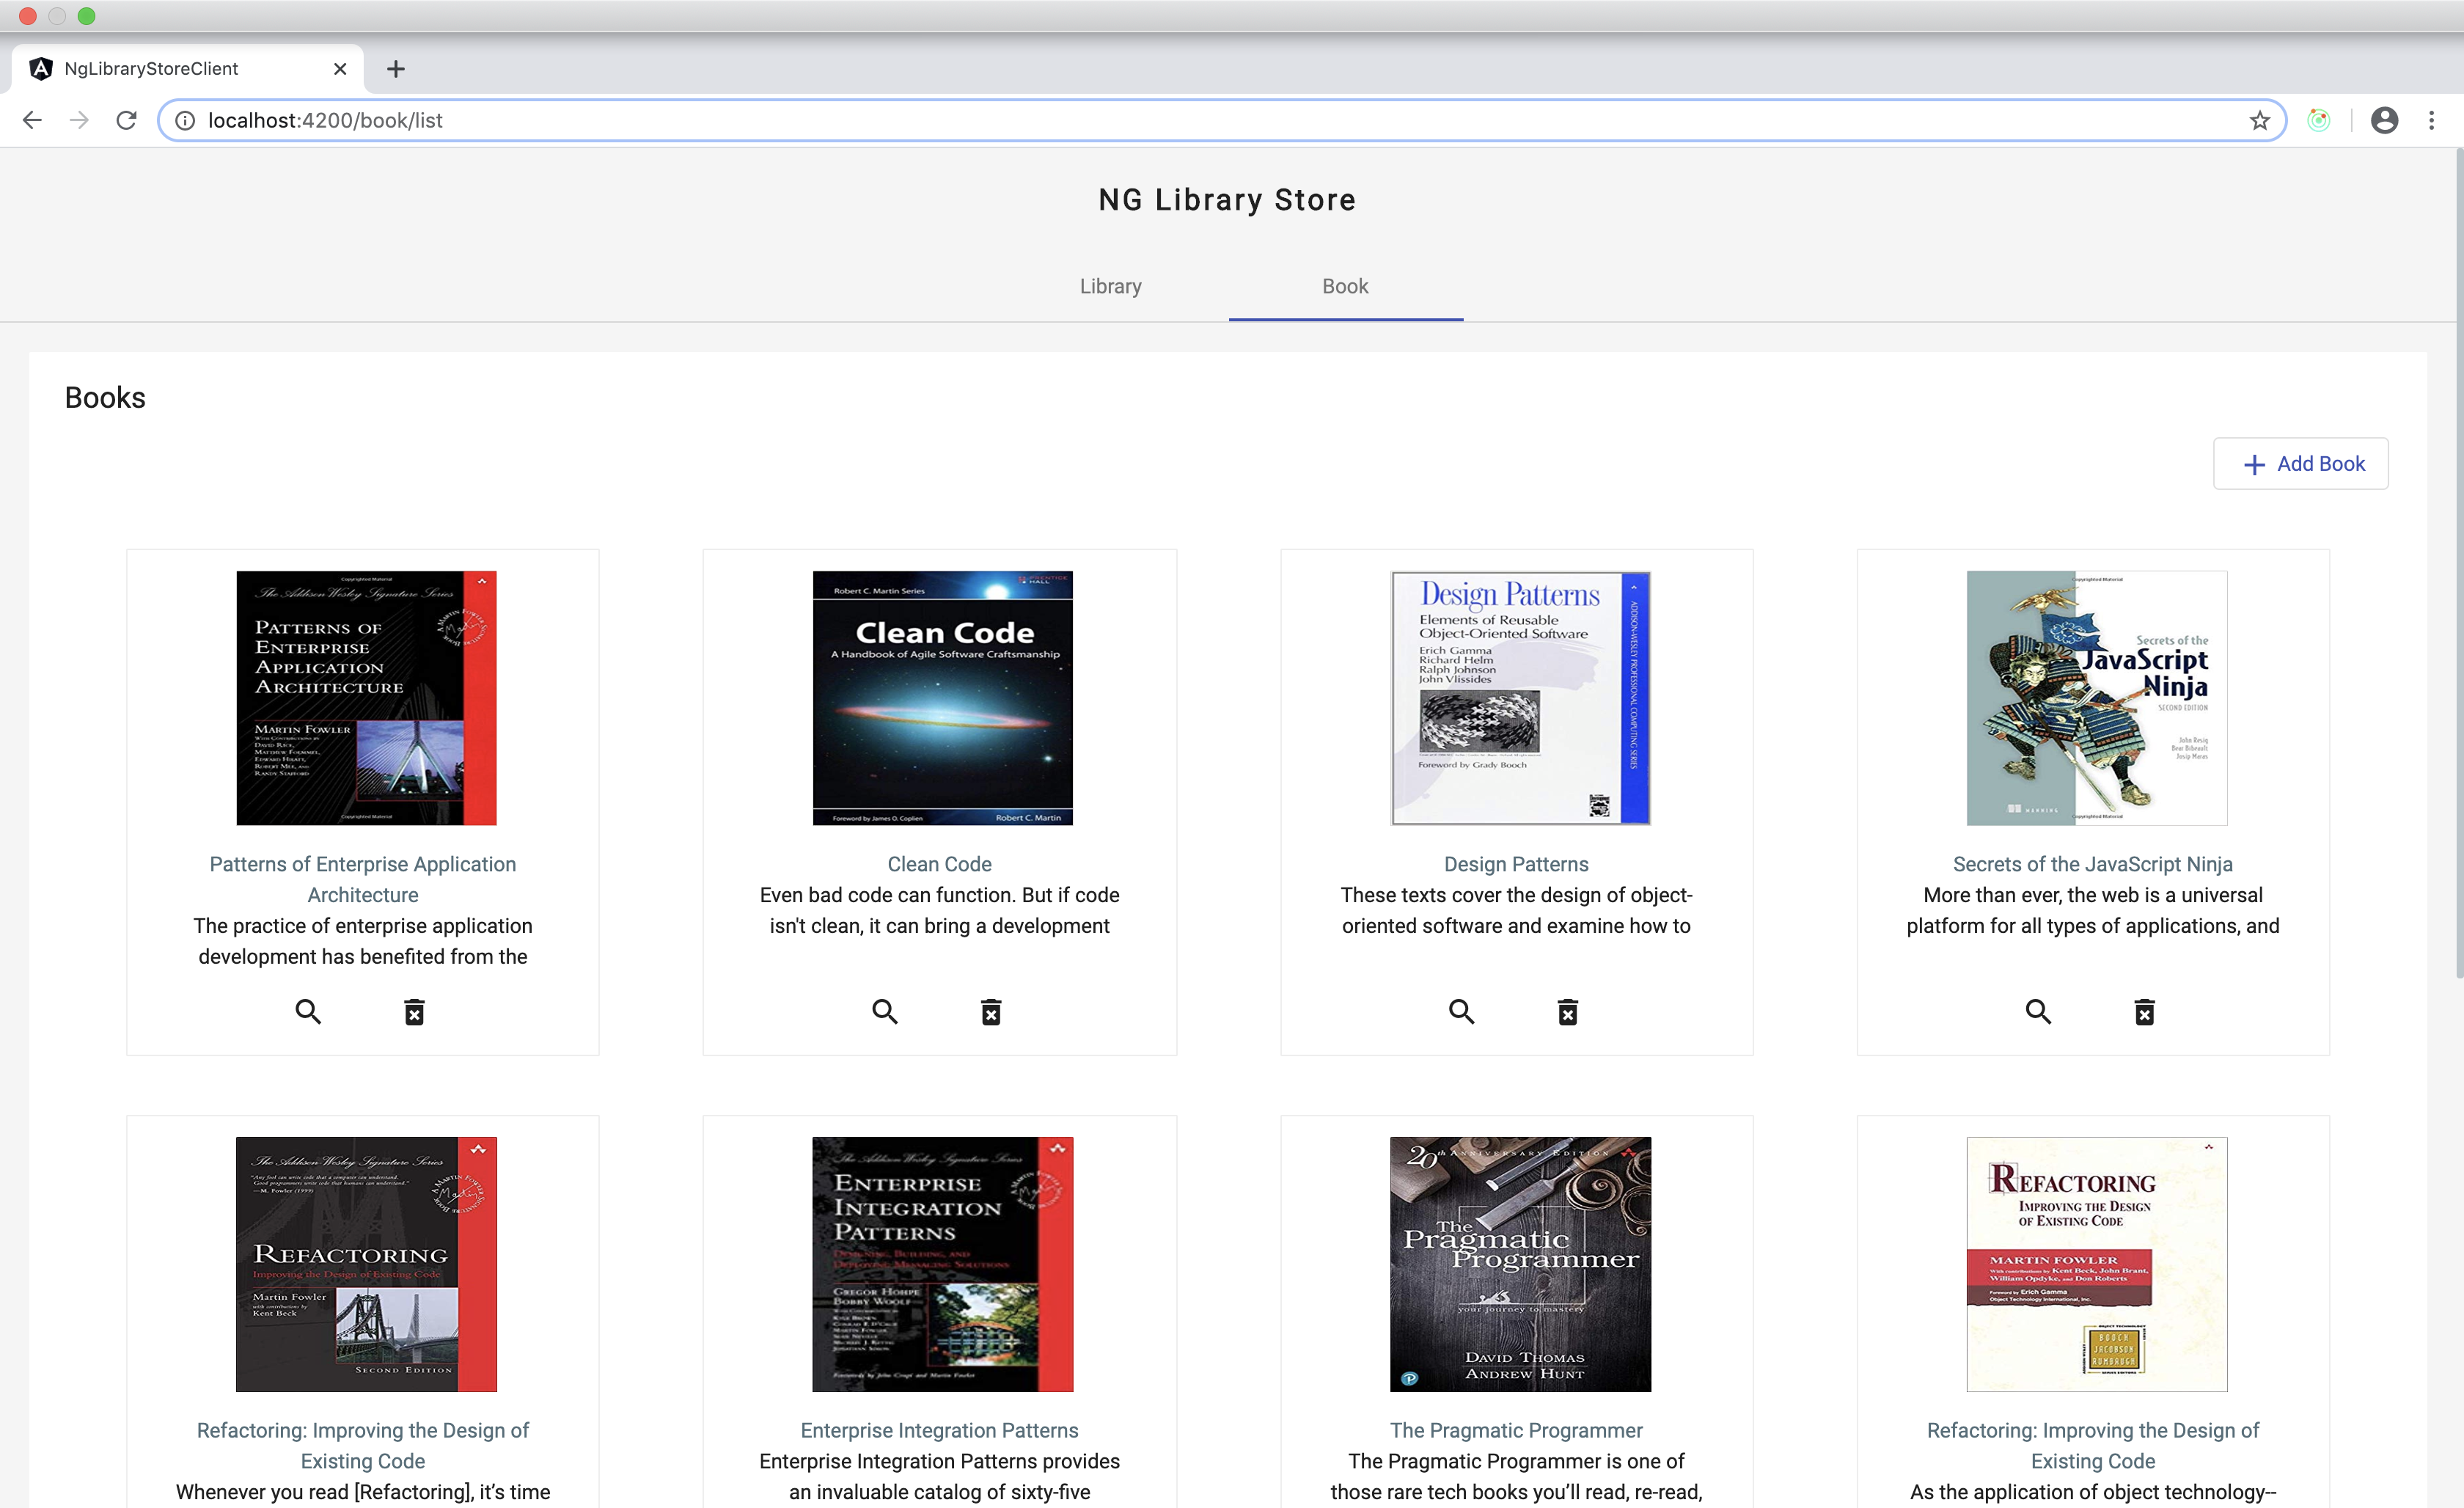Image resolution: width=2464 pixels, height=1508 pixels.
Task: Close the NgLibraryStoreClient tab
Action: click(x=340, y=69)
